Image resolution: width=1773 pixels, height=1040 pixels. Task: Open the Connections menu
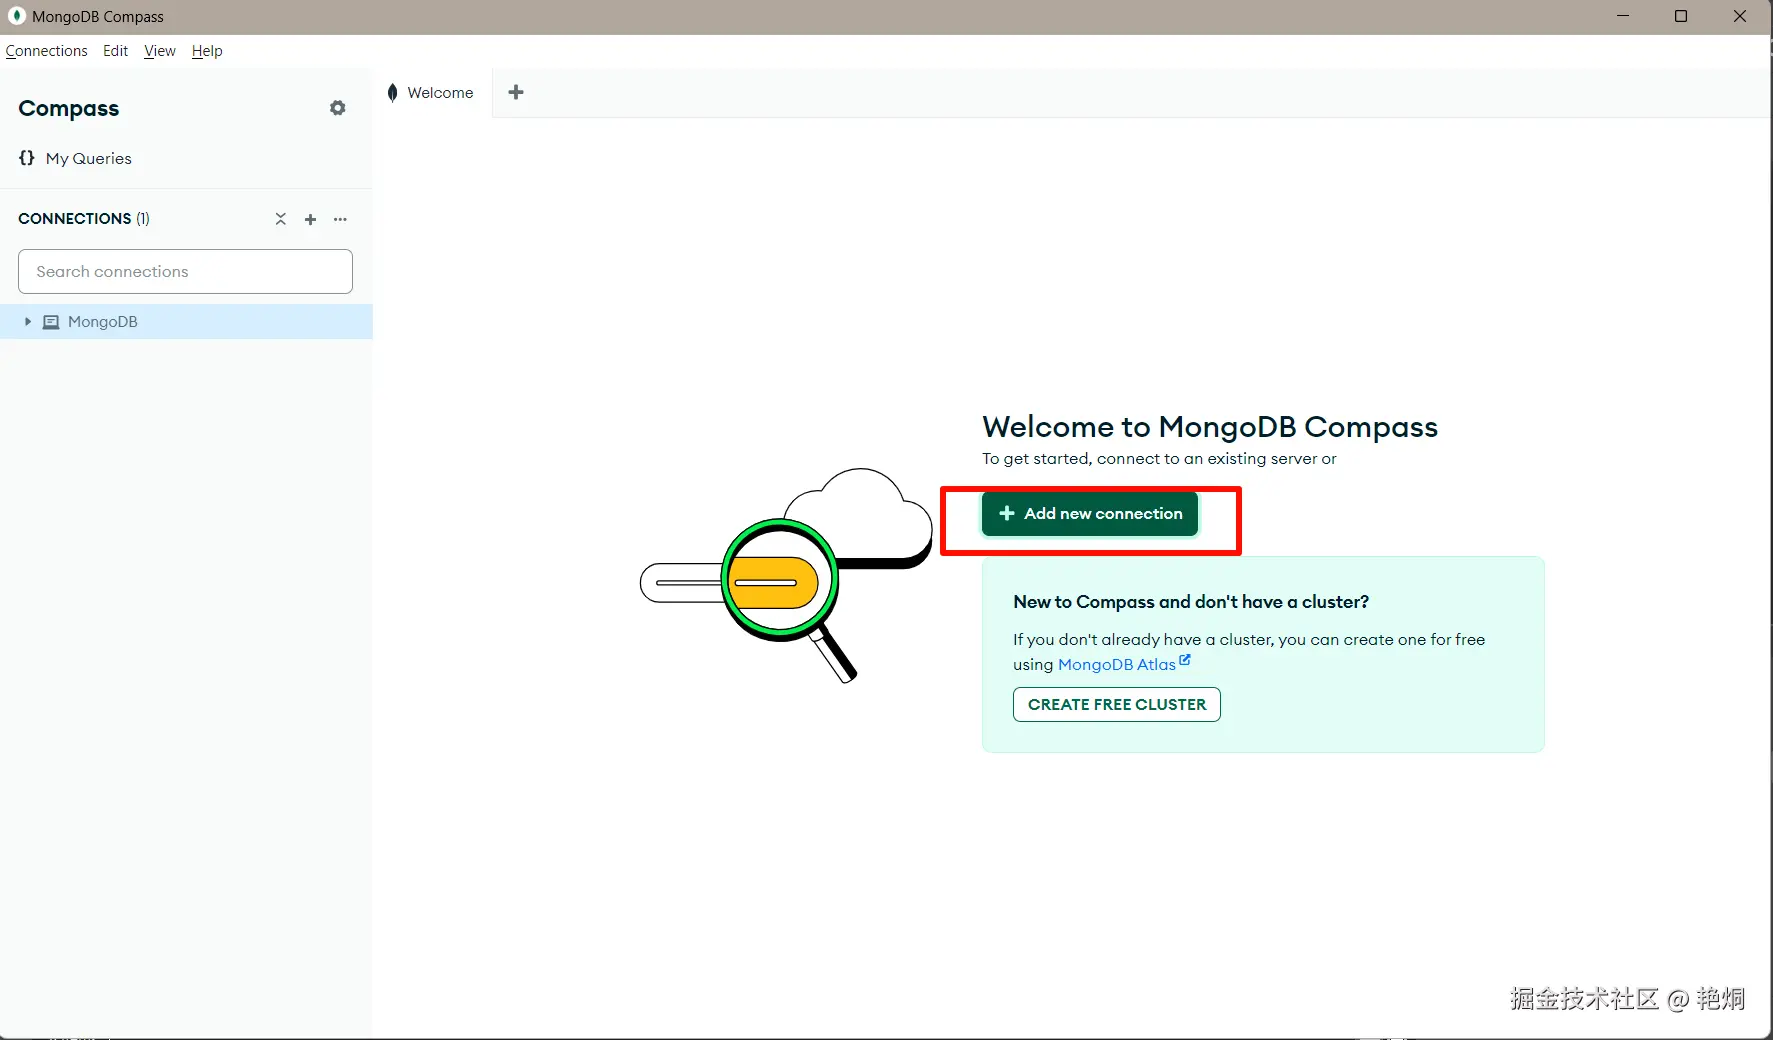tap(47, 51)
